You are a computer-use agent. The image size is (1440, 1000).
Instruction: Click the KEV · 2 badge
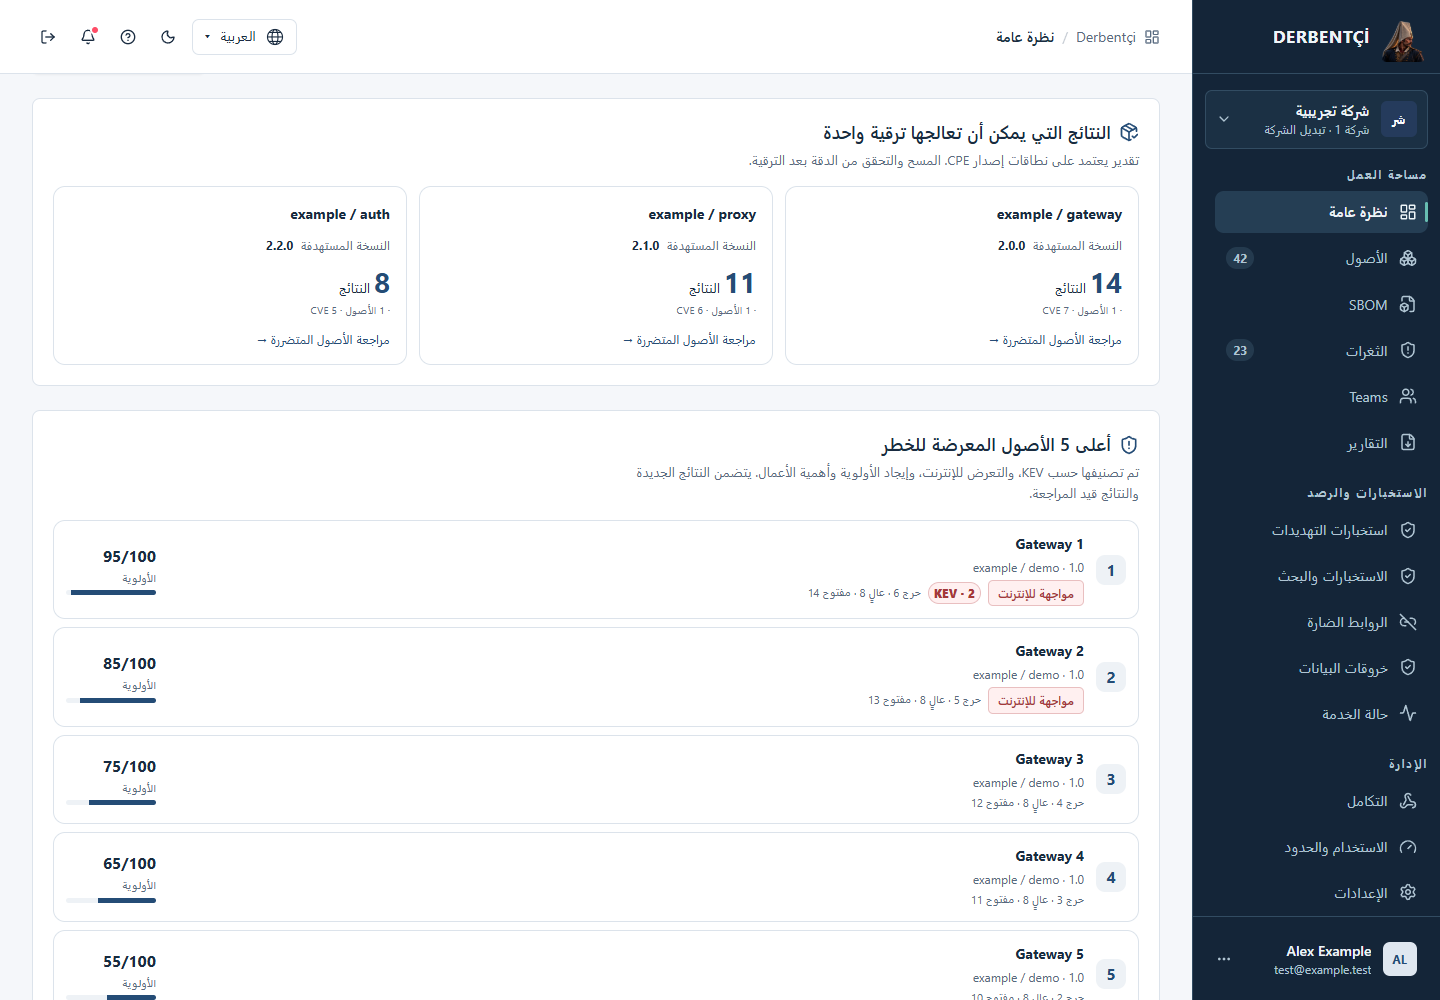[x=954, y=594]
